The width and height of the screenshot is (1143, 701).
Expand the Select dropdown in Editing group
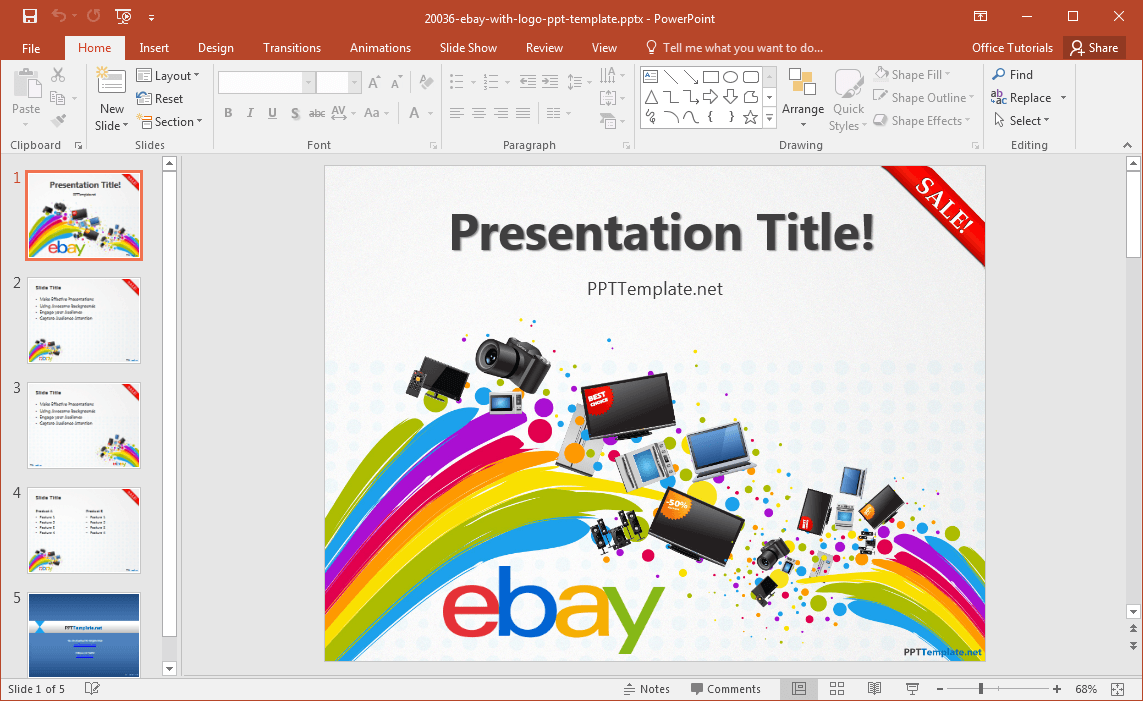tap(1022, 121)
